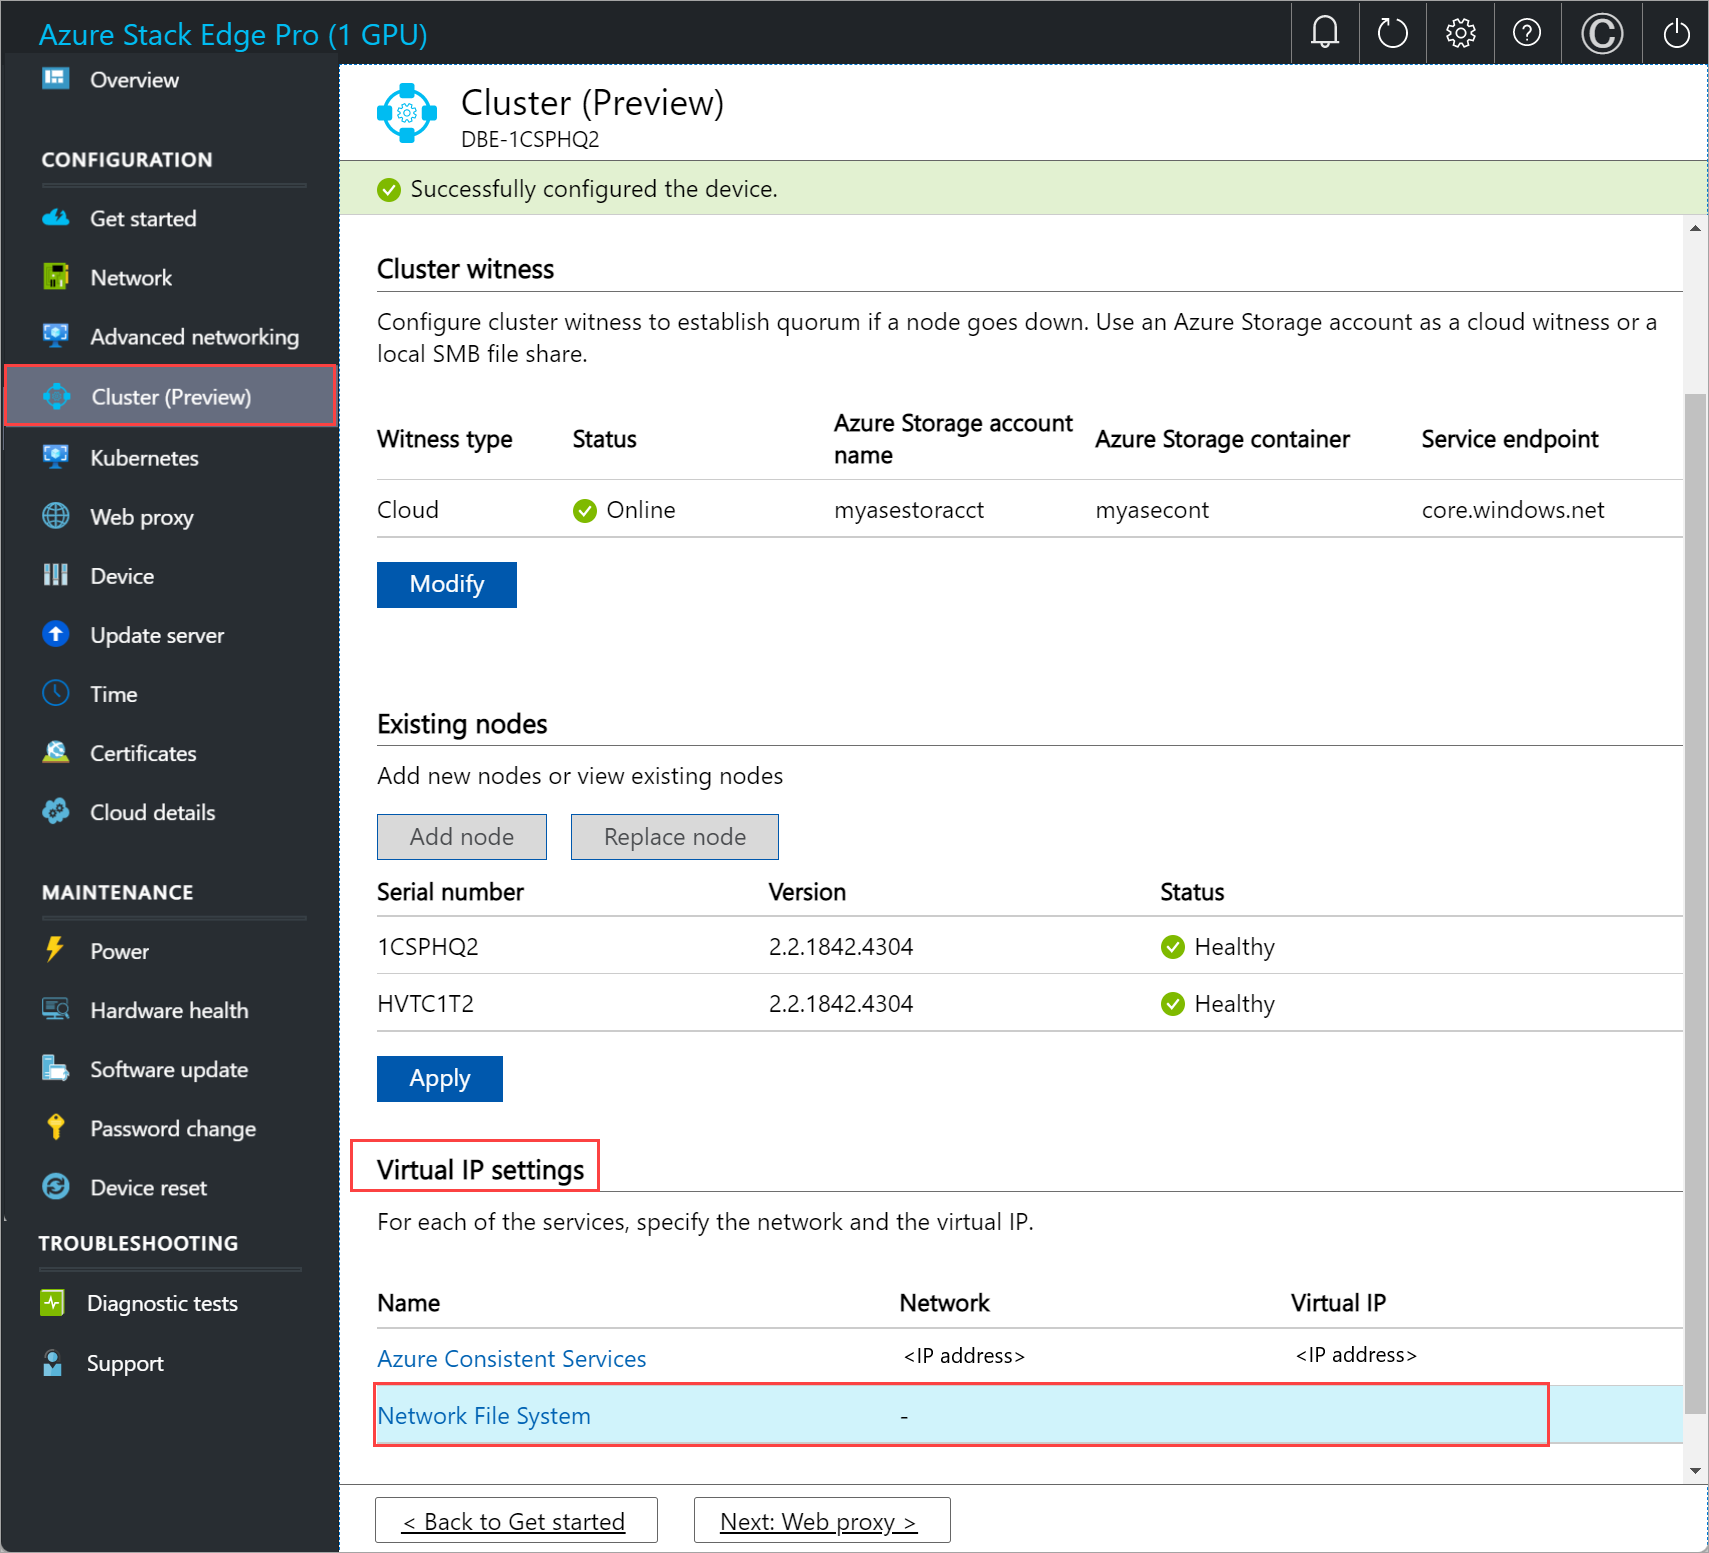Image resolution: width=1709 pixels, height=1553 pixels.
Task: Click Modify under cluster witness
Action: [446, 584]
